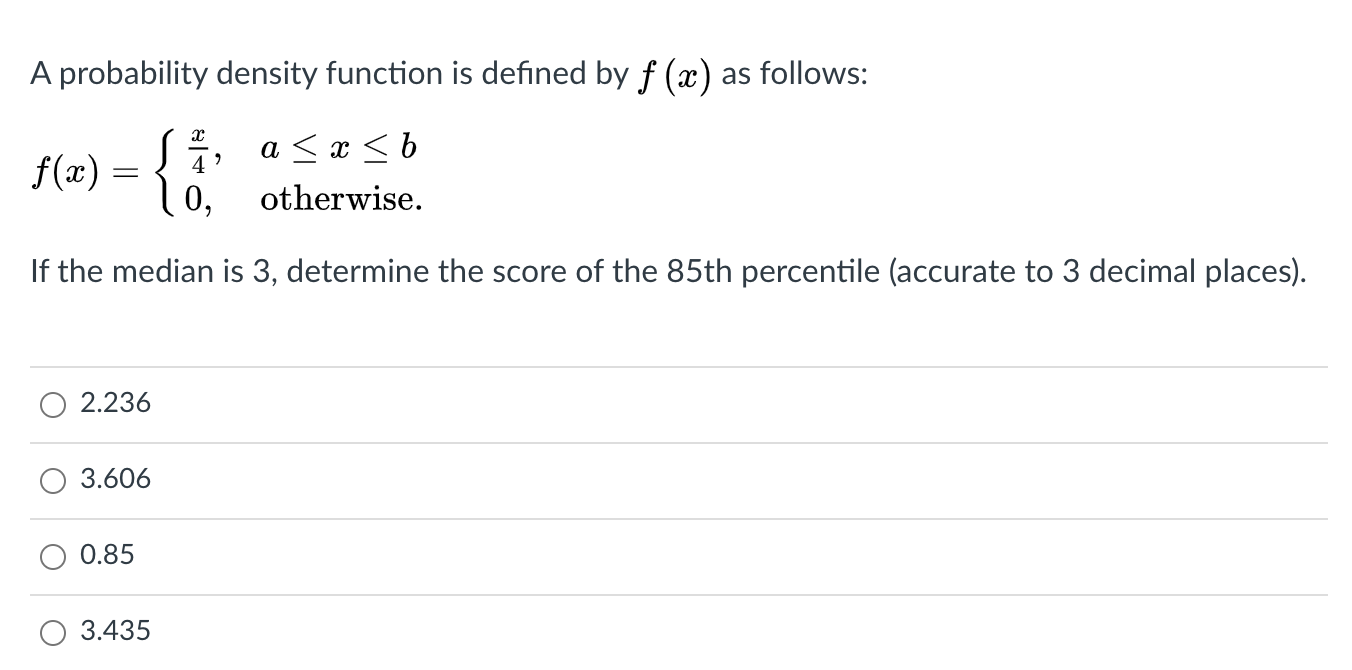The height and width of the screenshot is (670, 1352).
Task: Select the radio button for answer 2.236
Action: [x=51, y=404]
